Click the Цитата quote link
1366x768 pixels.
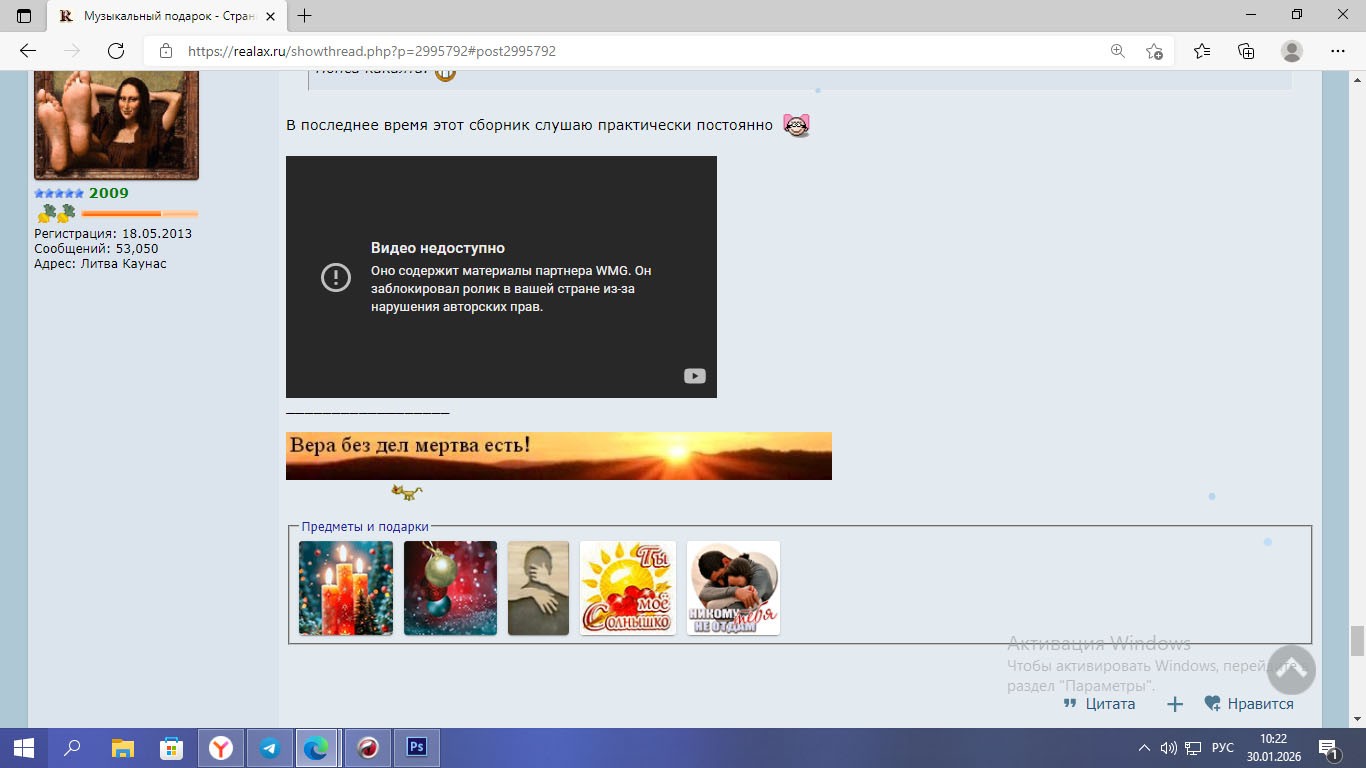click(x=1100, y=704)
